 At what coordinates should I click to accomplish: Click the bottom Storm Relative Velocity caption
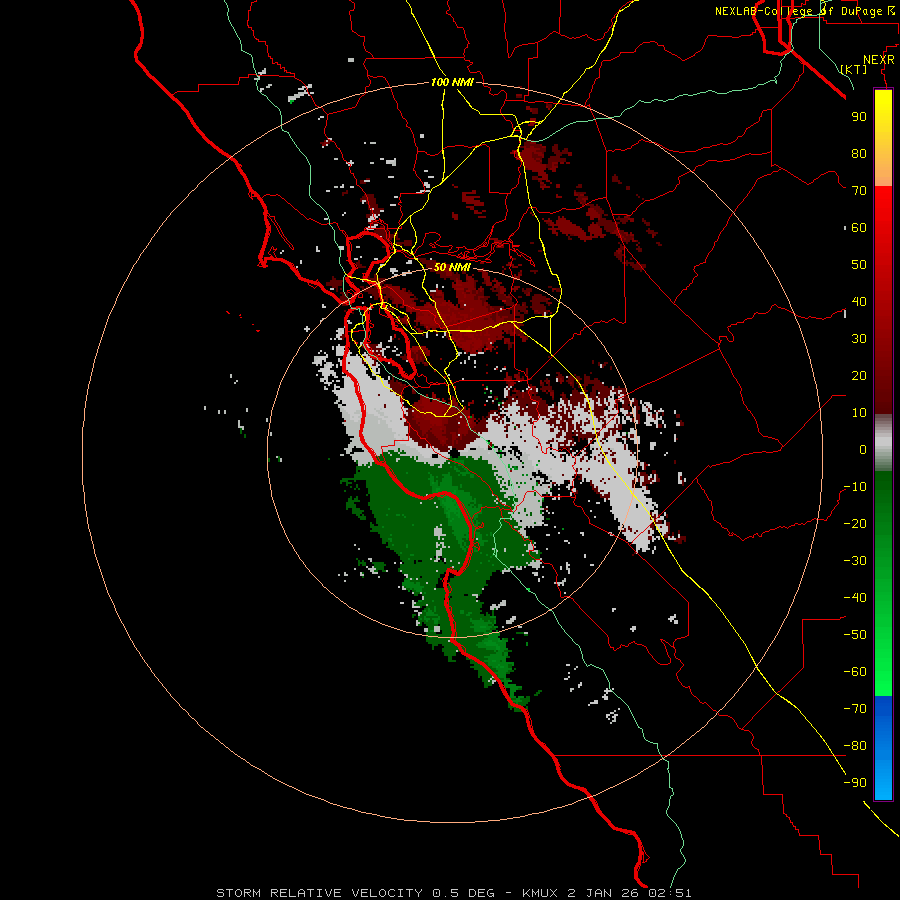pyautogui.click(x=453, y=893)
